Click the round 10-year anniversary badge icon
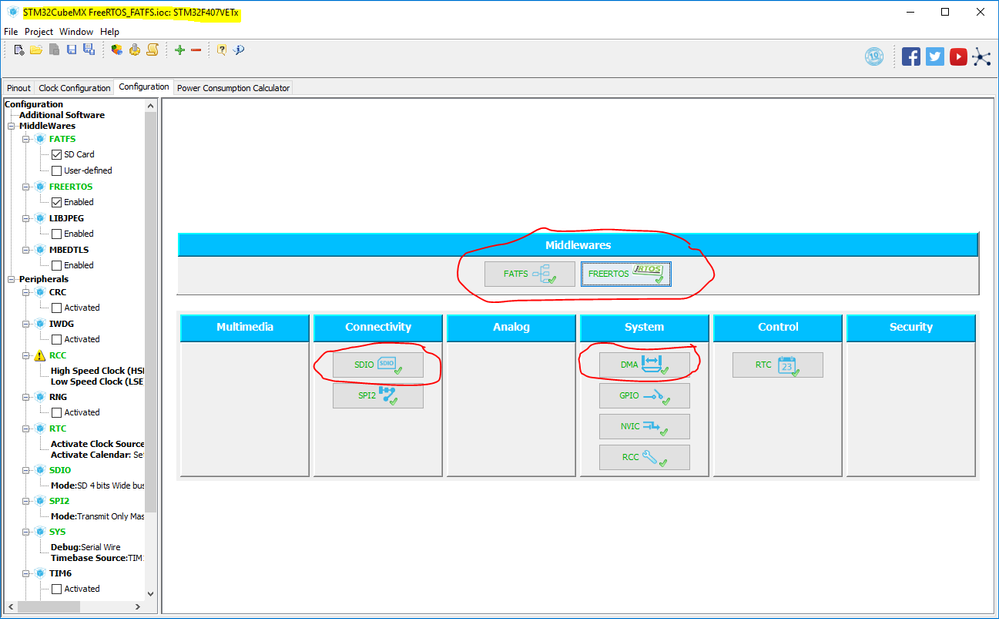 pyautogui.click(x=874, y=57)
